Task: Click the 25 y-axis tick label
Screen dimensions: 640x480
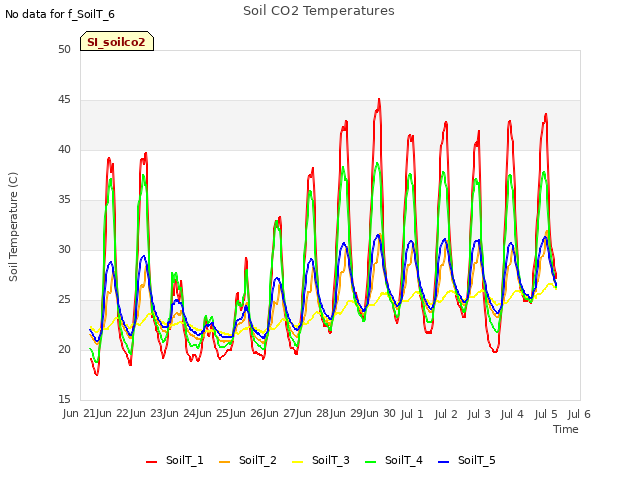Action: click(x=64, y=300)
